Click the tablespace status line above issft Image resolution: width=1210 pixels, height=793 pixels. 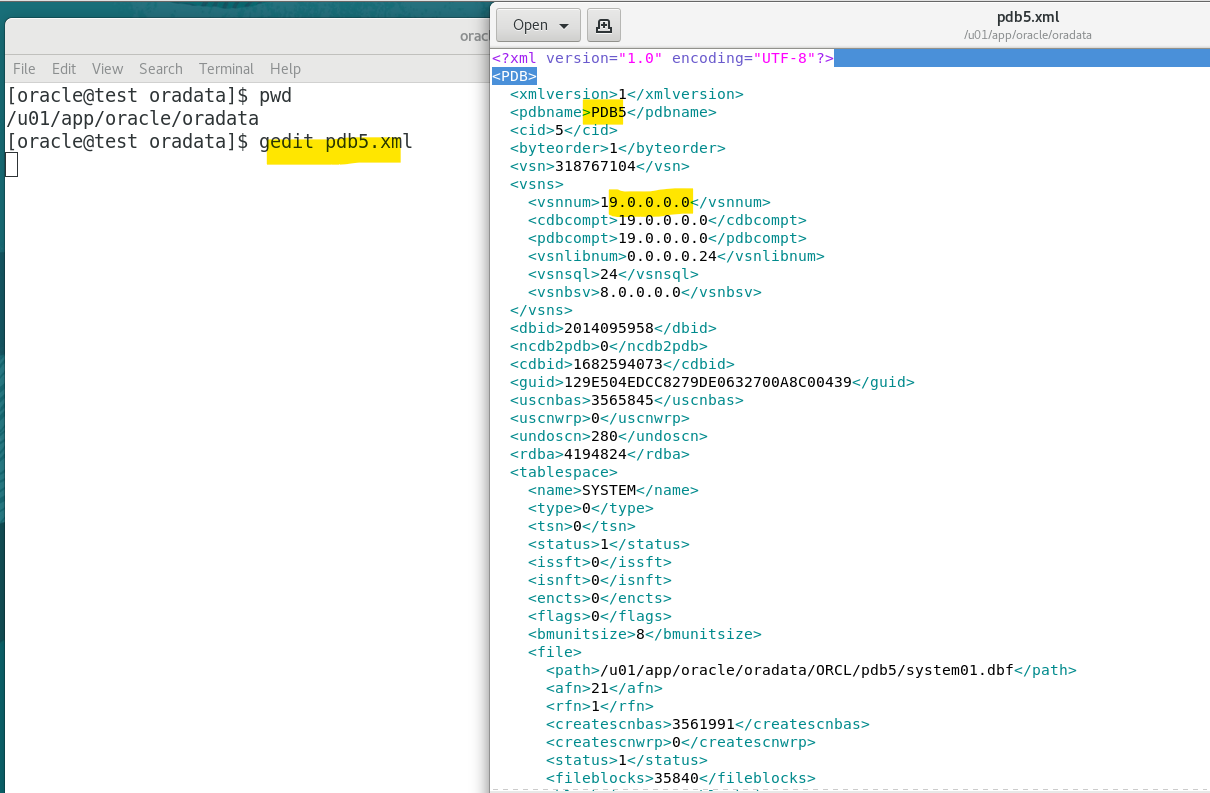pyautogui.click(x=609, y=544)
